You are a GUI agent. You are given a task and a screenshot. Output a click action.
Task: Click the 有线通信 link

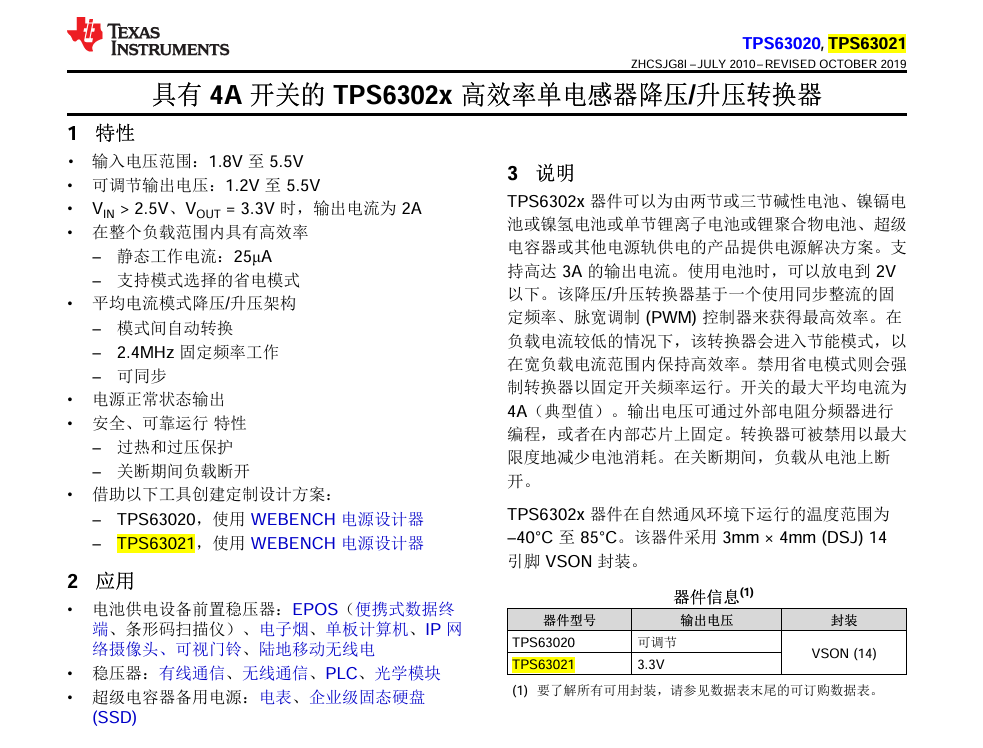(x=192, y=673)
